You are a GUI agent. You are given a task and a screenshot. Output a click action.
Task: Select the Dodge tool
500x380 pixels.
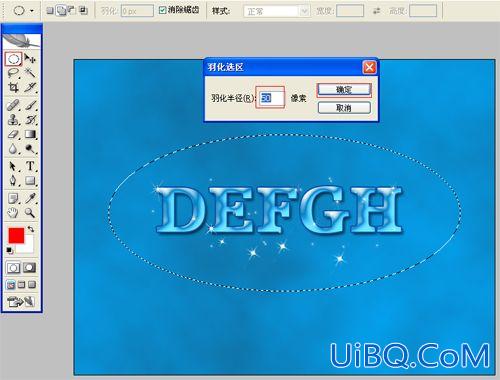30,149
